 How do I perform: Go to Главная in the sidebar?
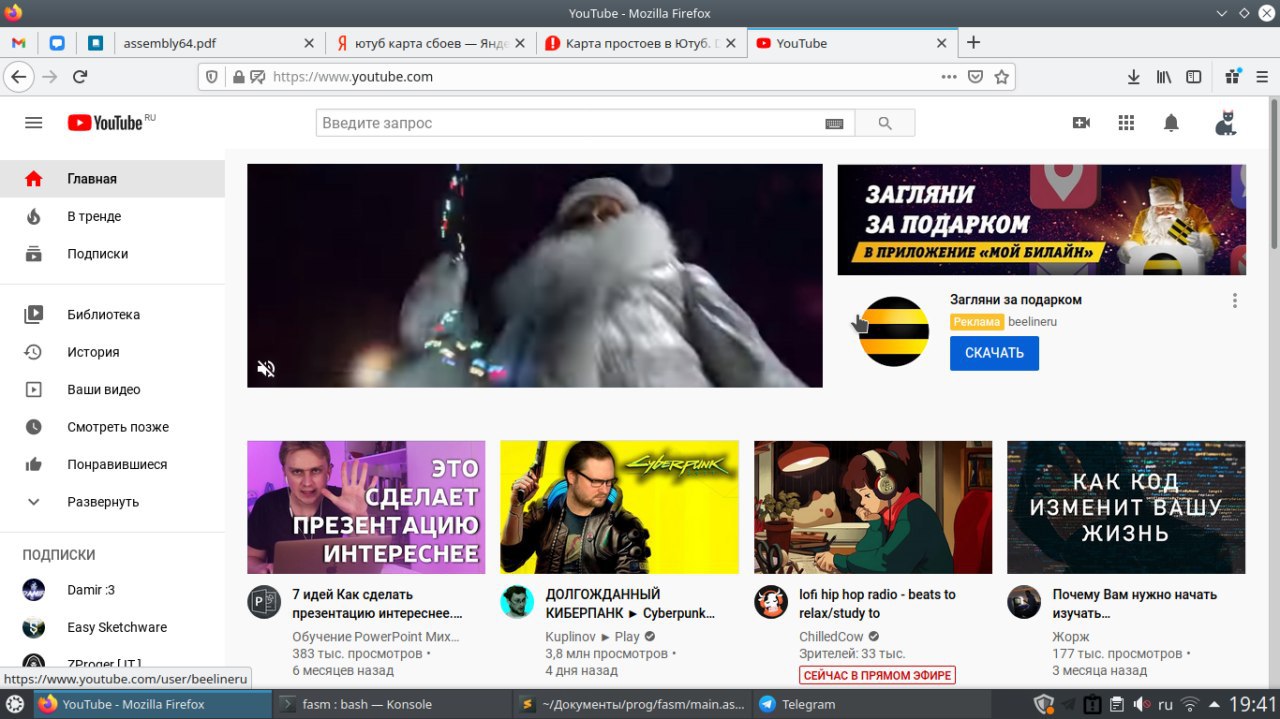click(112, 179)
